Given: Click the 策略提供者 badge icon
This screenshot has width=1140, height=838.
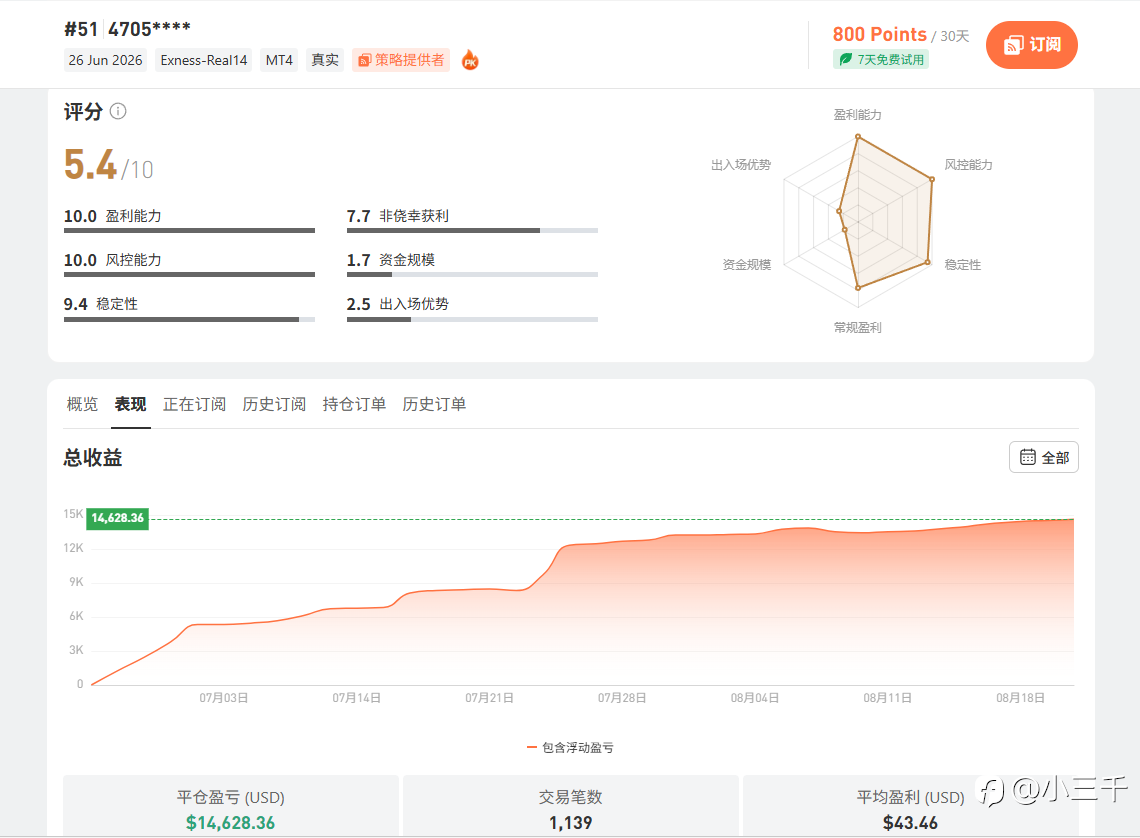Looking at the screenshot, I should [365, 60].
